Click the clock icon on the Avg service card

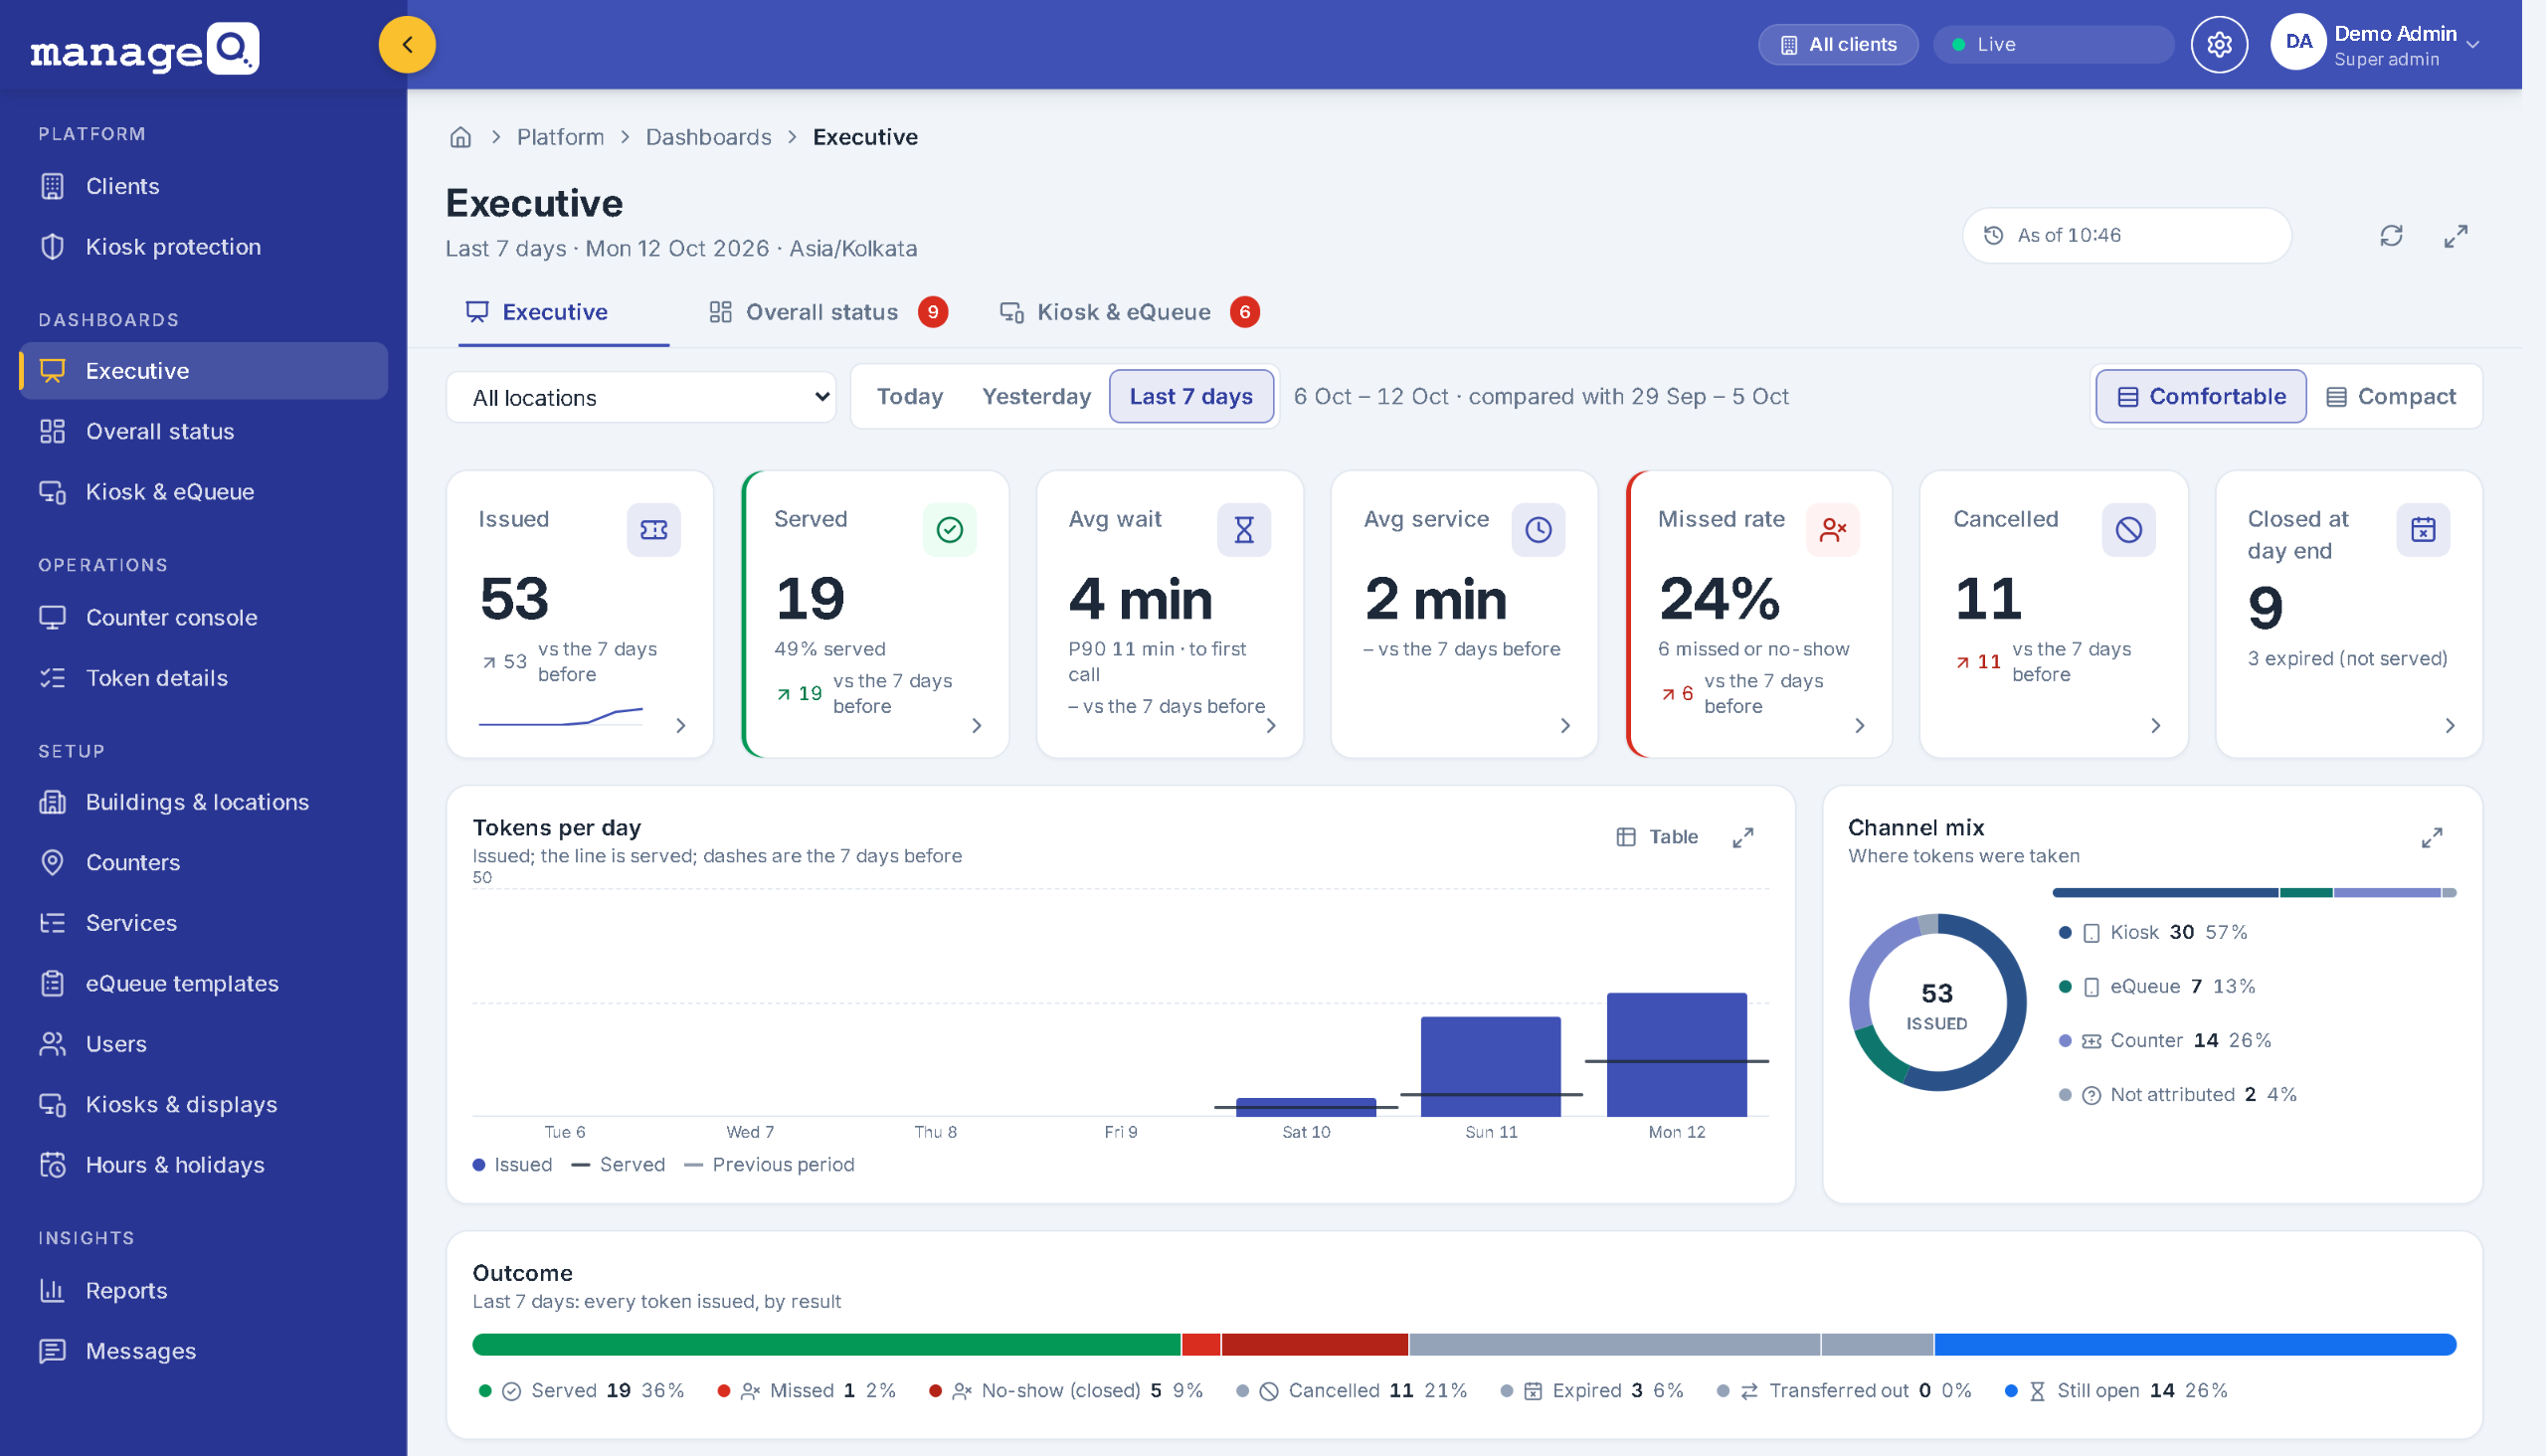click(x=1538, y=530)
